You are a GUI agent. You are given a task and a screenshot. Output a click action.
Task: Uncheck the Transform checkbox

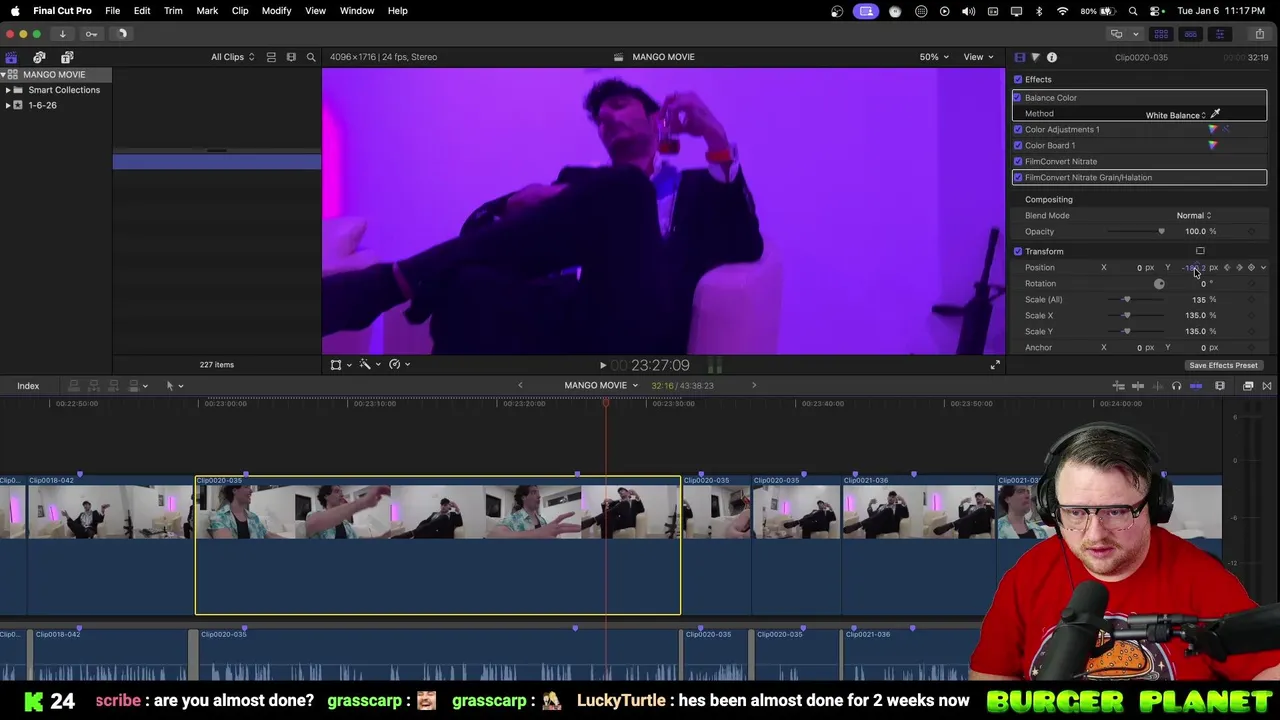tap(1018, 251)
